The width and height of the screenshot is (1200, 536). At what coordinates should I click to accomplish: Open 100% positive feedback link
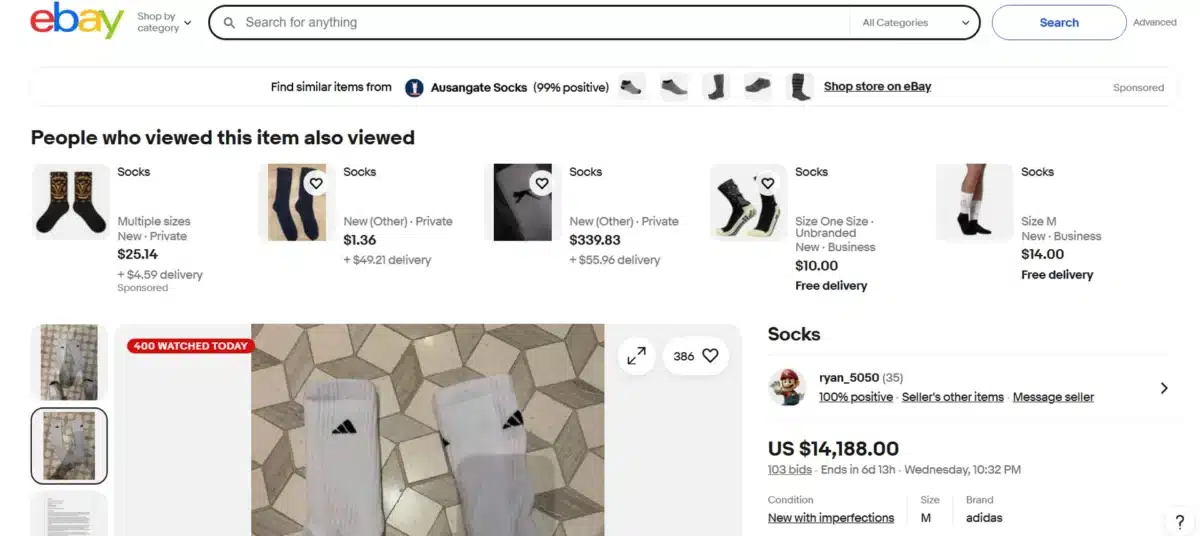856,397
